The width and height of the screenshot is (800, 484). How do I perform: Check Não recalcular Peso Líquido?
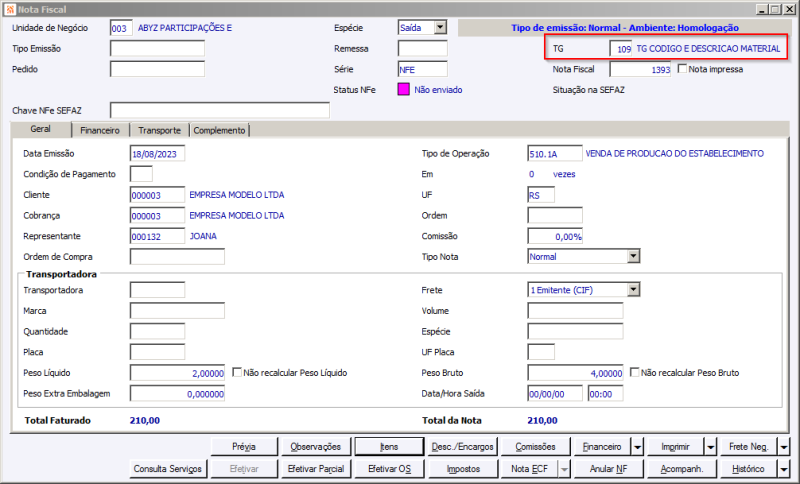pyautogui.click(x=237, y=372)
